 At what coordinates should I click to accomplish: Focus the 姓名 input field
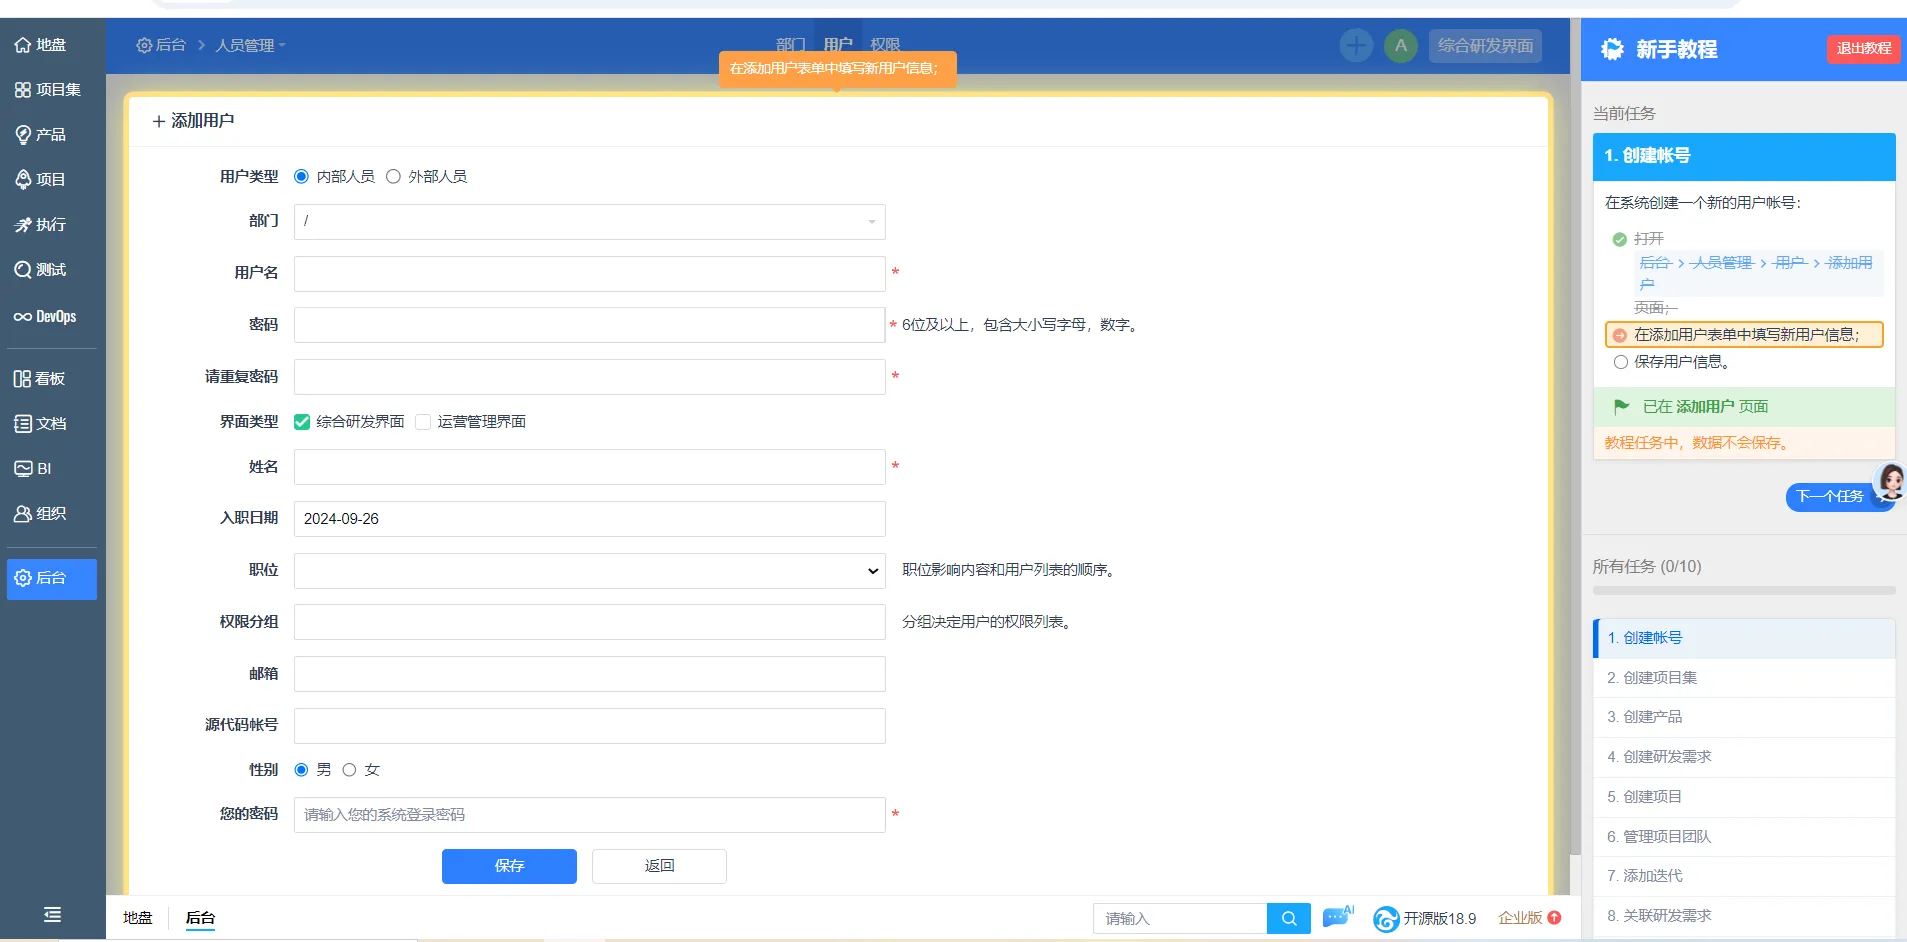point(590,467)
